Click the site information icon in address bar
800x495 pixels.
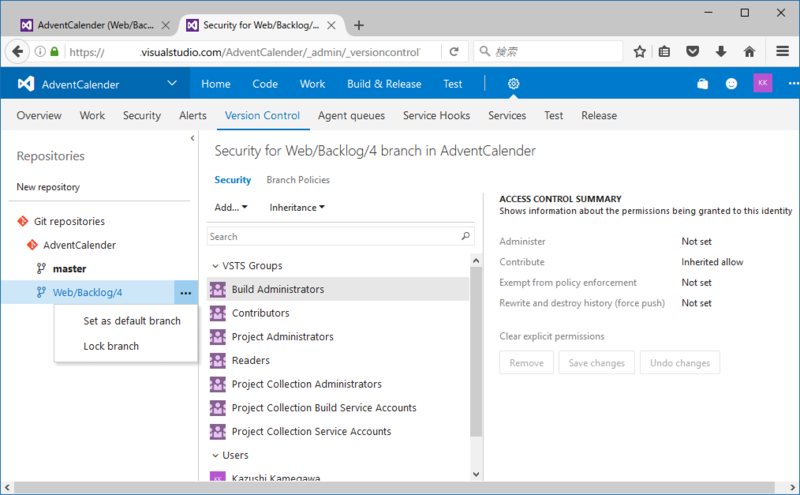[40, 52]
